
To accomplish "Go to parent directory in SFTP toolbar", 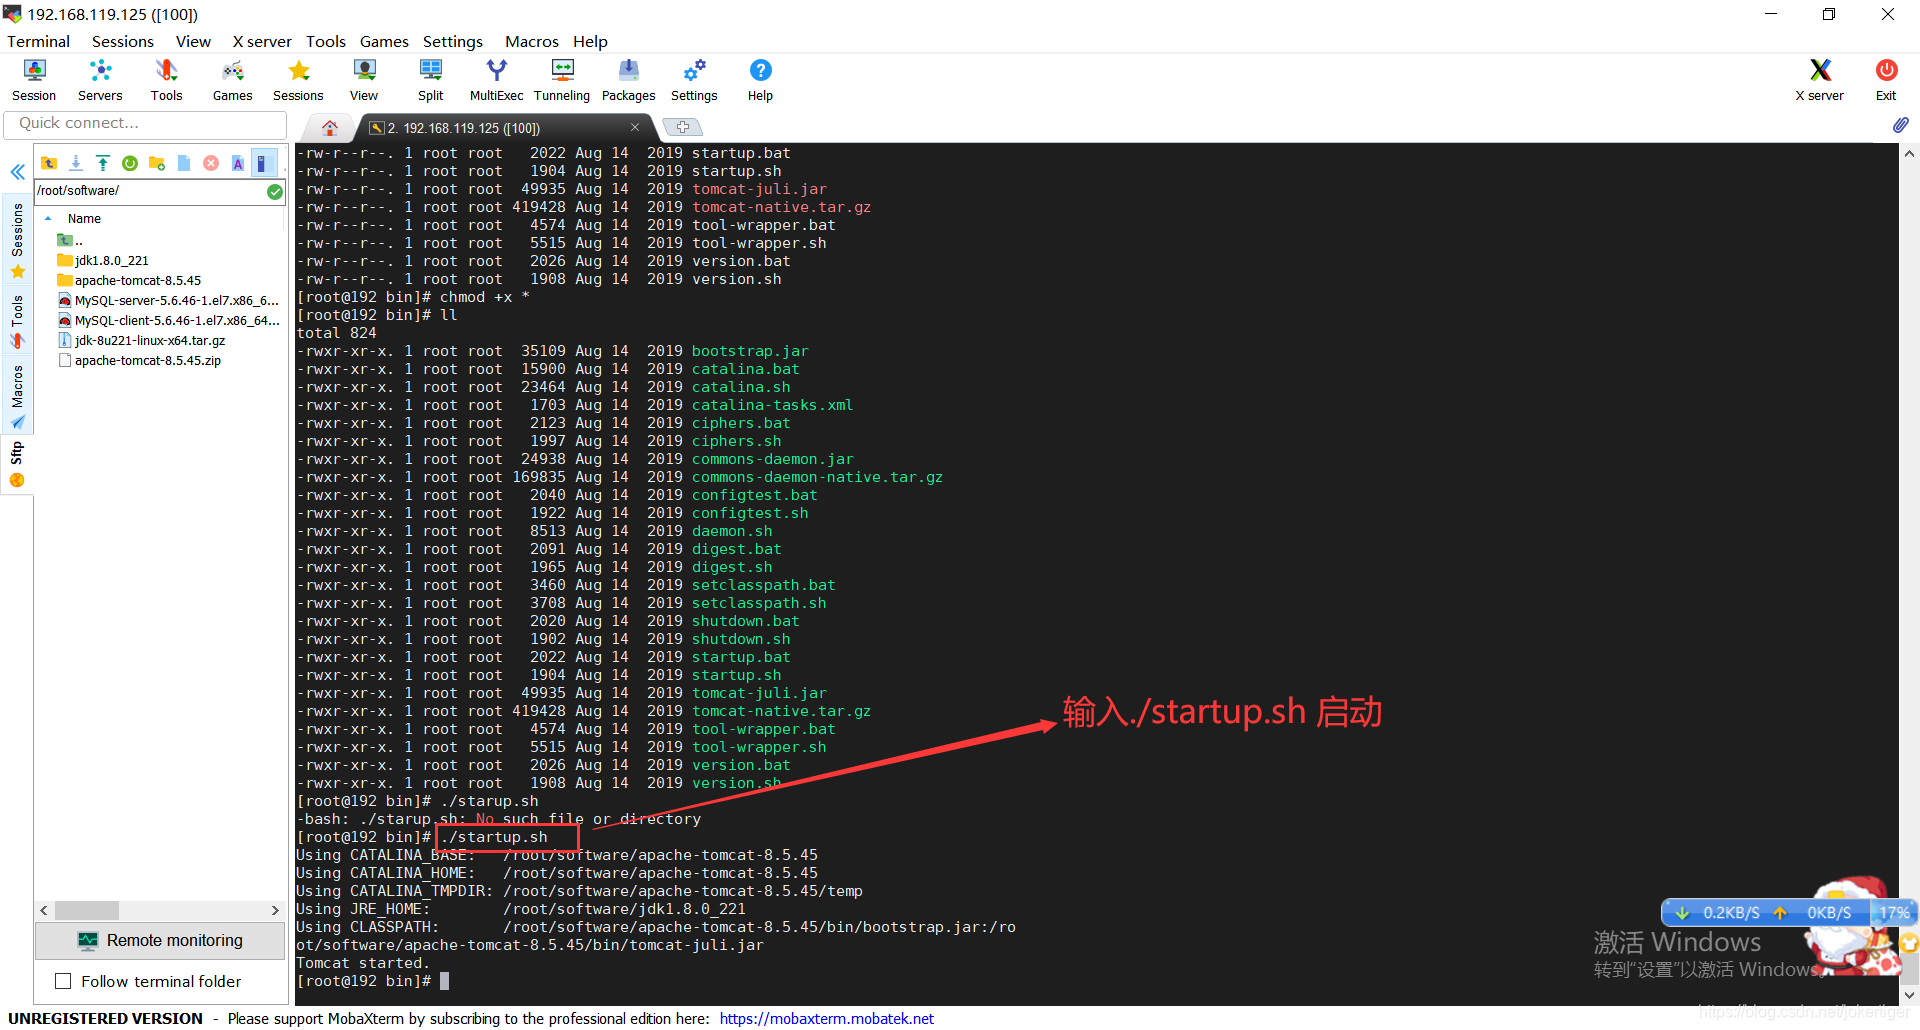I will (49, 163).
